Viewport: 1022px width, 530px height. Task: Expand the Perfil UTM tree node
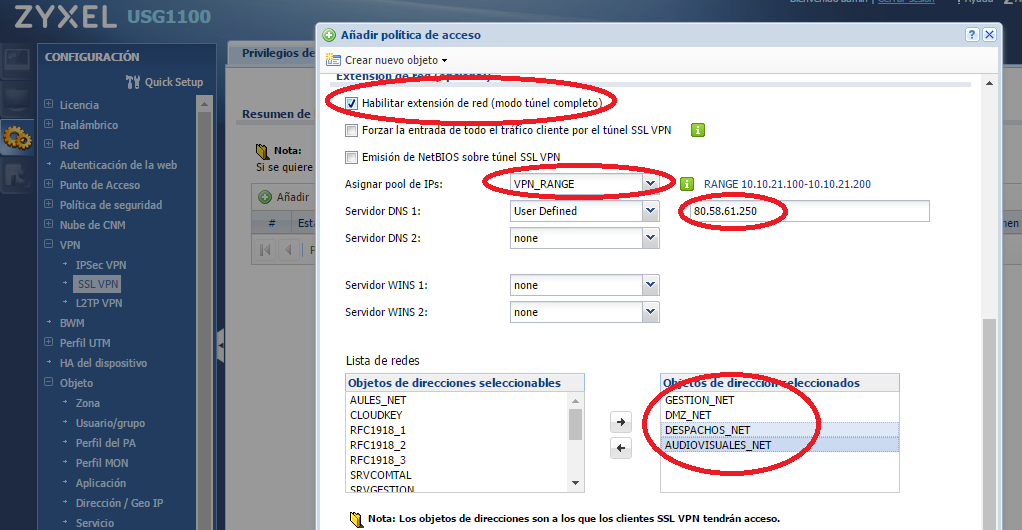coord(48,342)
